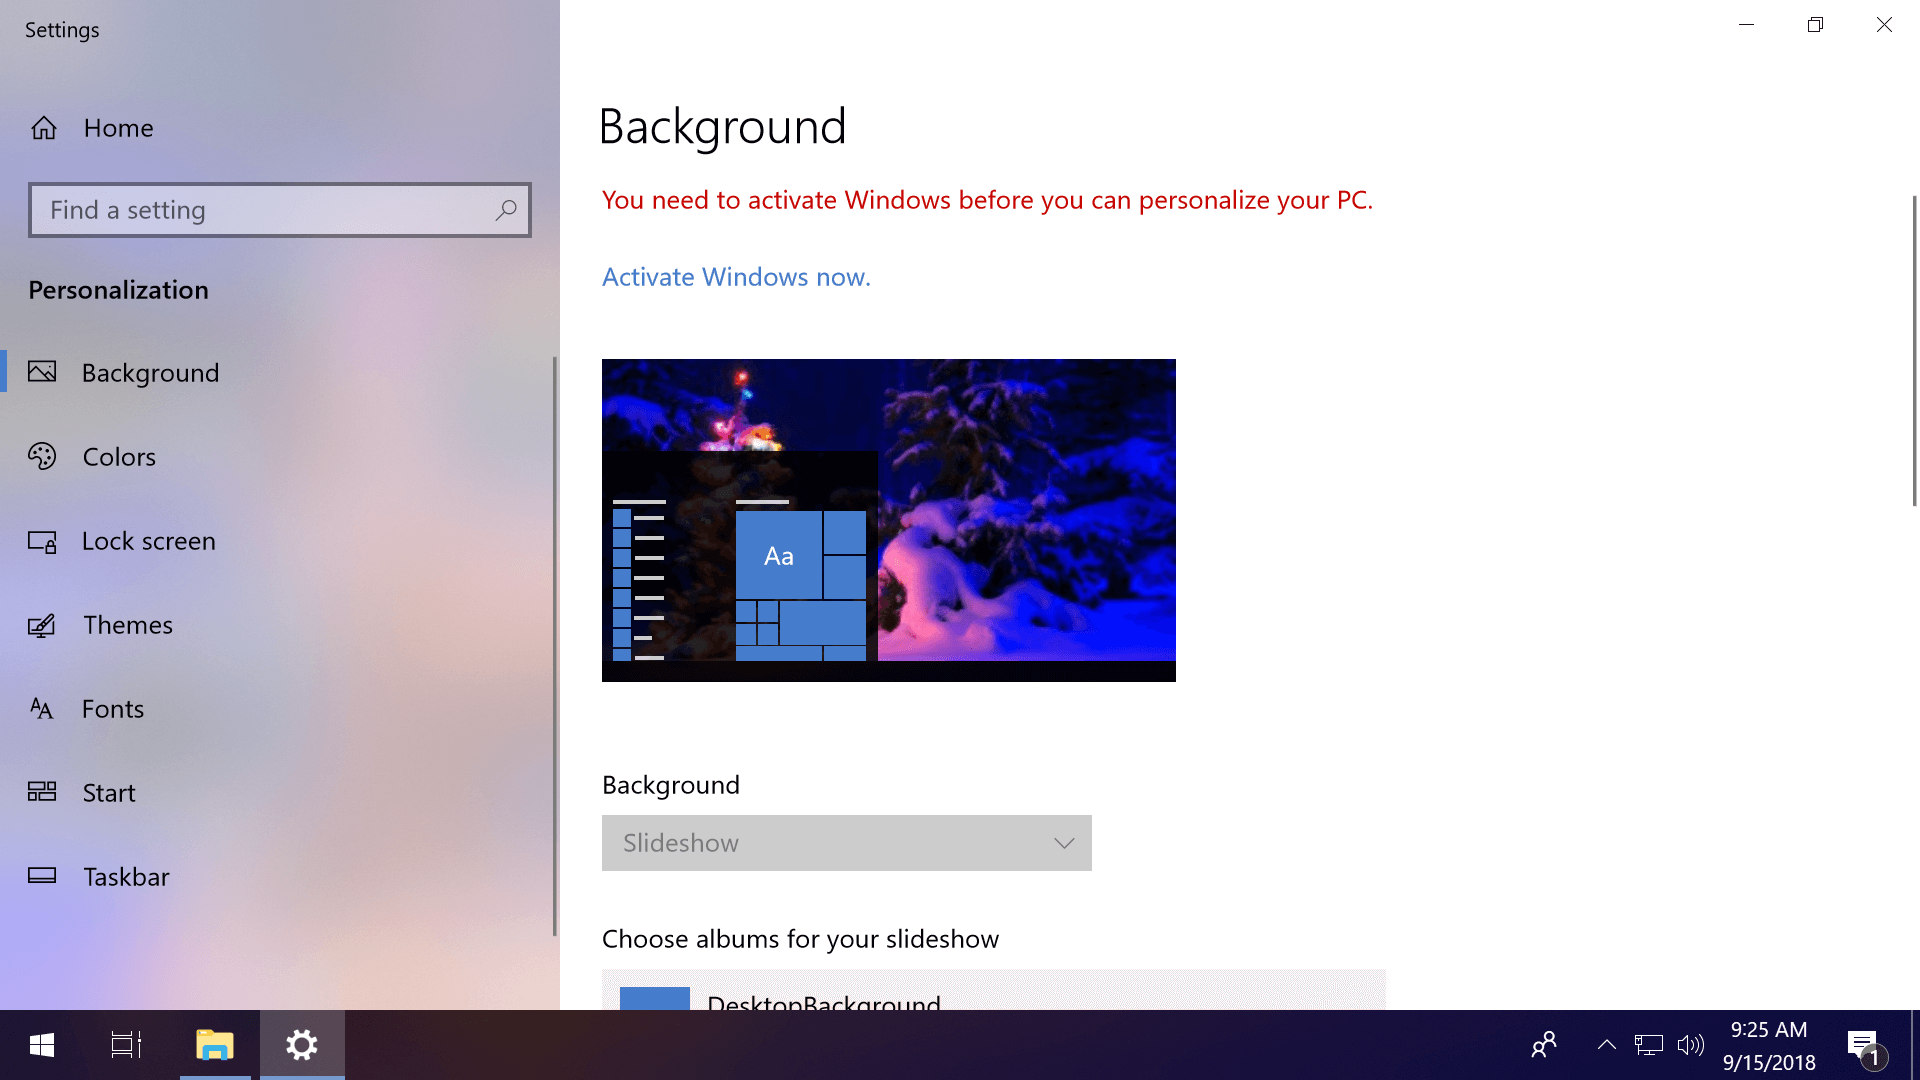This screenshot has height=1080, width=1920.
Task: Click the Home navigation button
Action: [x=119, y=127]
